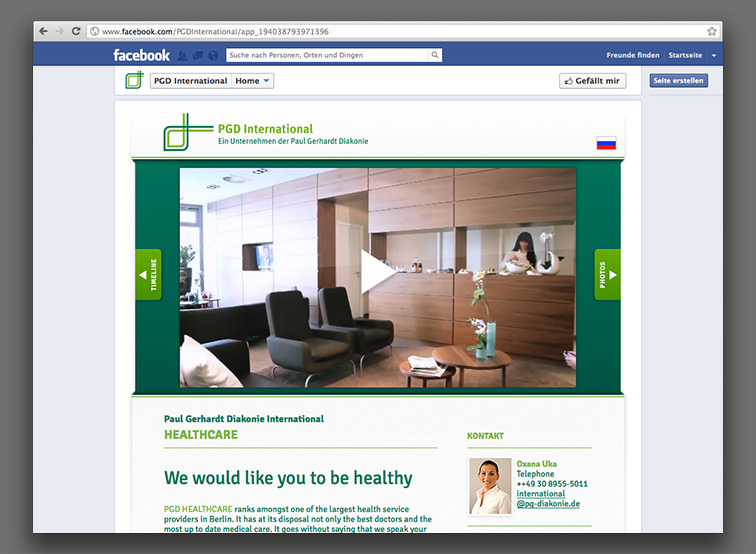Go to Startseite
756x554 pixels.
coord(685,55)
